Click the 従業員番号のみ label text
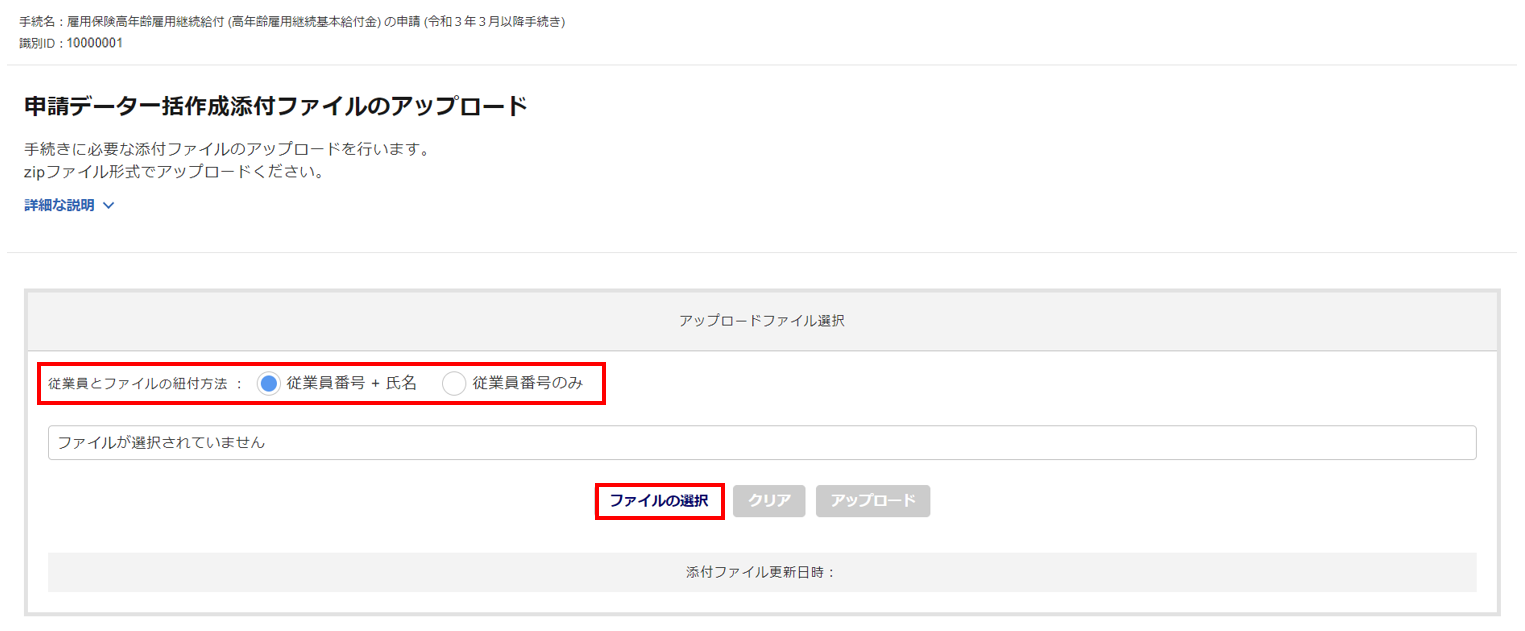1525x631 pixels. (527, 383)
